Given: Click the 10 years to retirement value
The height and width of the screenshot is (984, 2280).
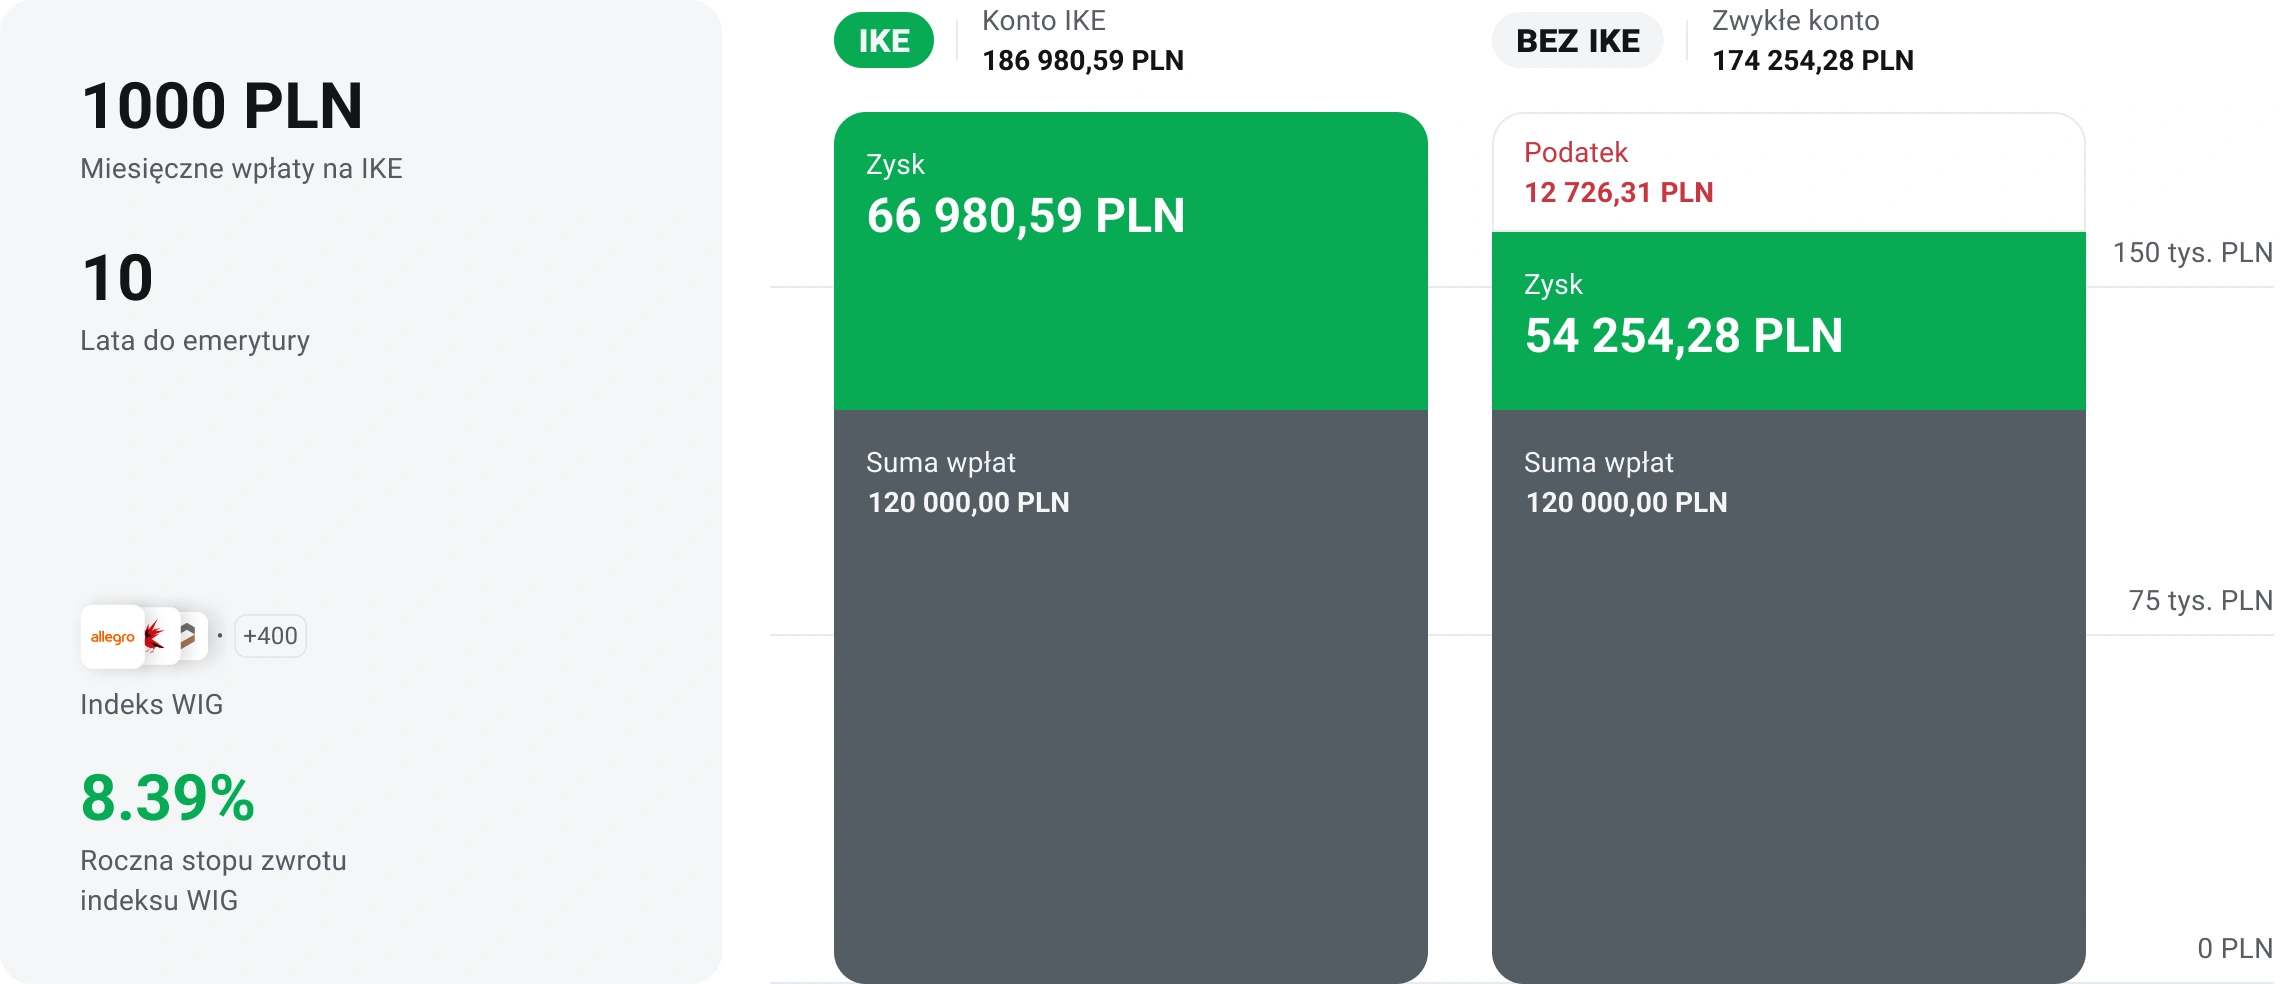Looking at the screenshot, I should point(118,278).
